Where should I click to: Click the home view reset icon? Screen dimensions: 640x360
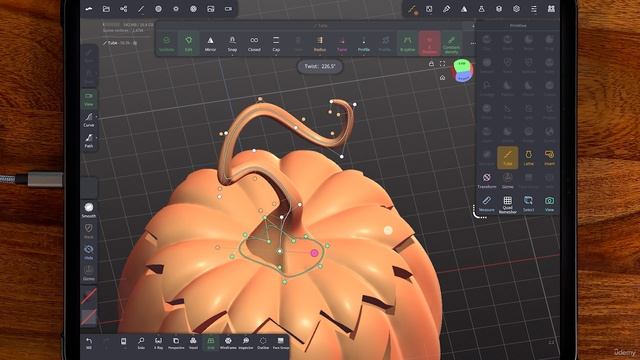coord(442,78)
